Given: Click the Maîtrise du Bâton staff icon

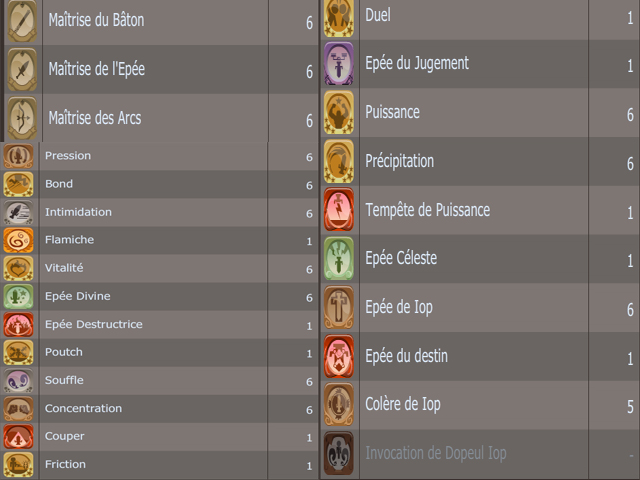Looking at the screenshot, I should [22, 20].
